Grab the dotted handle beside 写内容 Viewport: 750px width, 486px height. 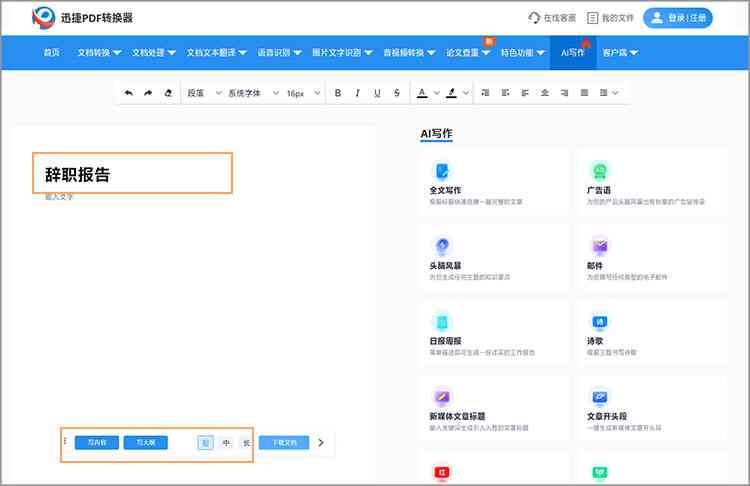coord(65,441)
